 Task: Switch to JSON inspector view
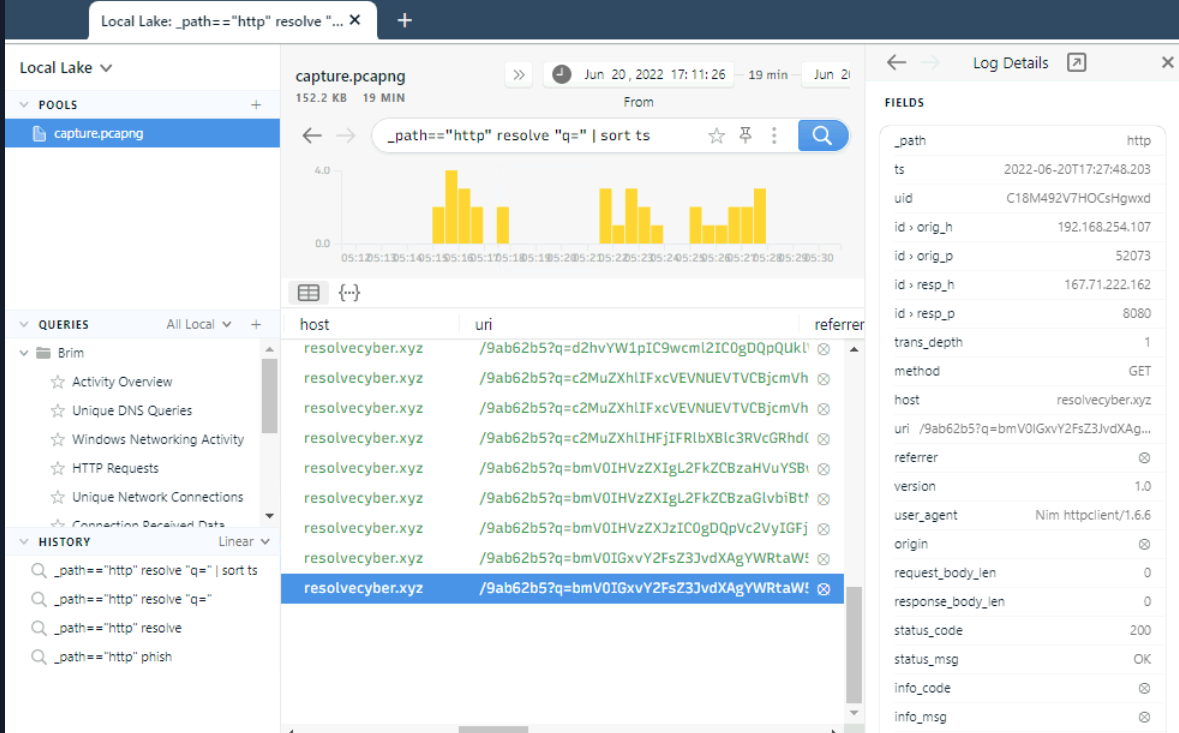(x=349, y=293)
